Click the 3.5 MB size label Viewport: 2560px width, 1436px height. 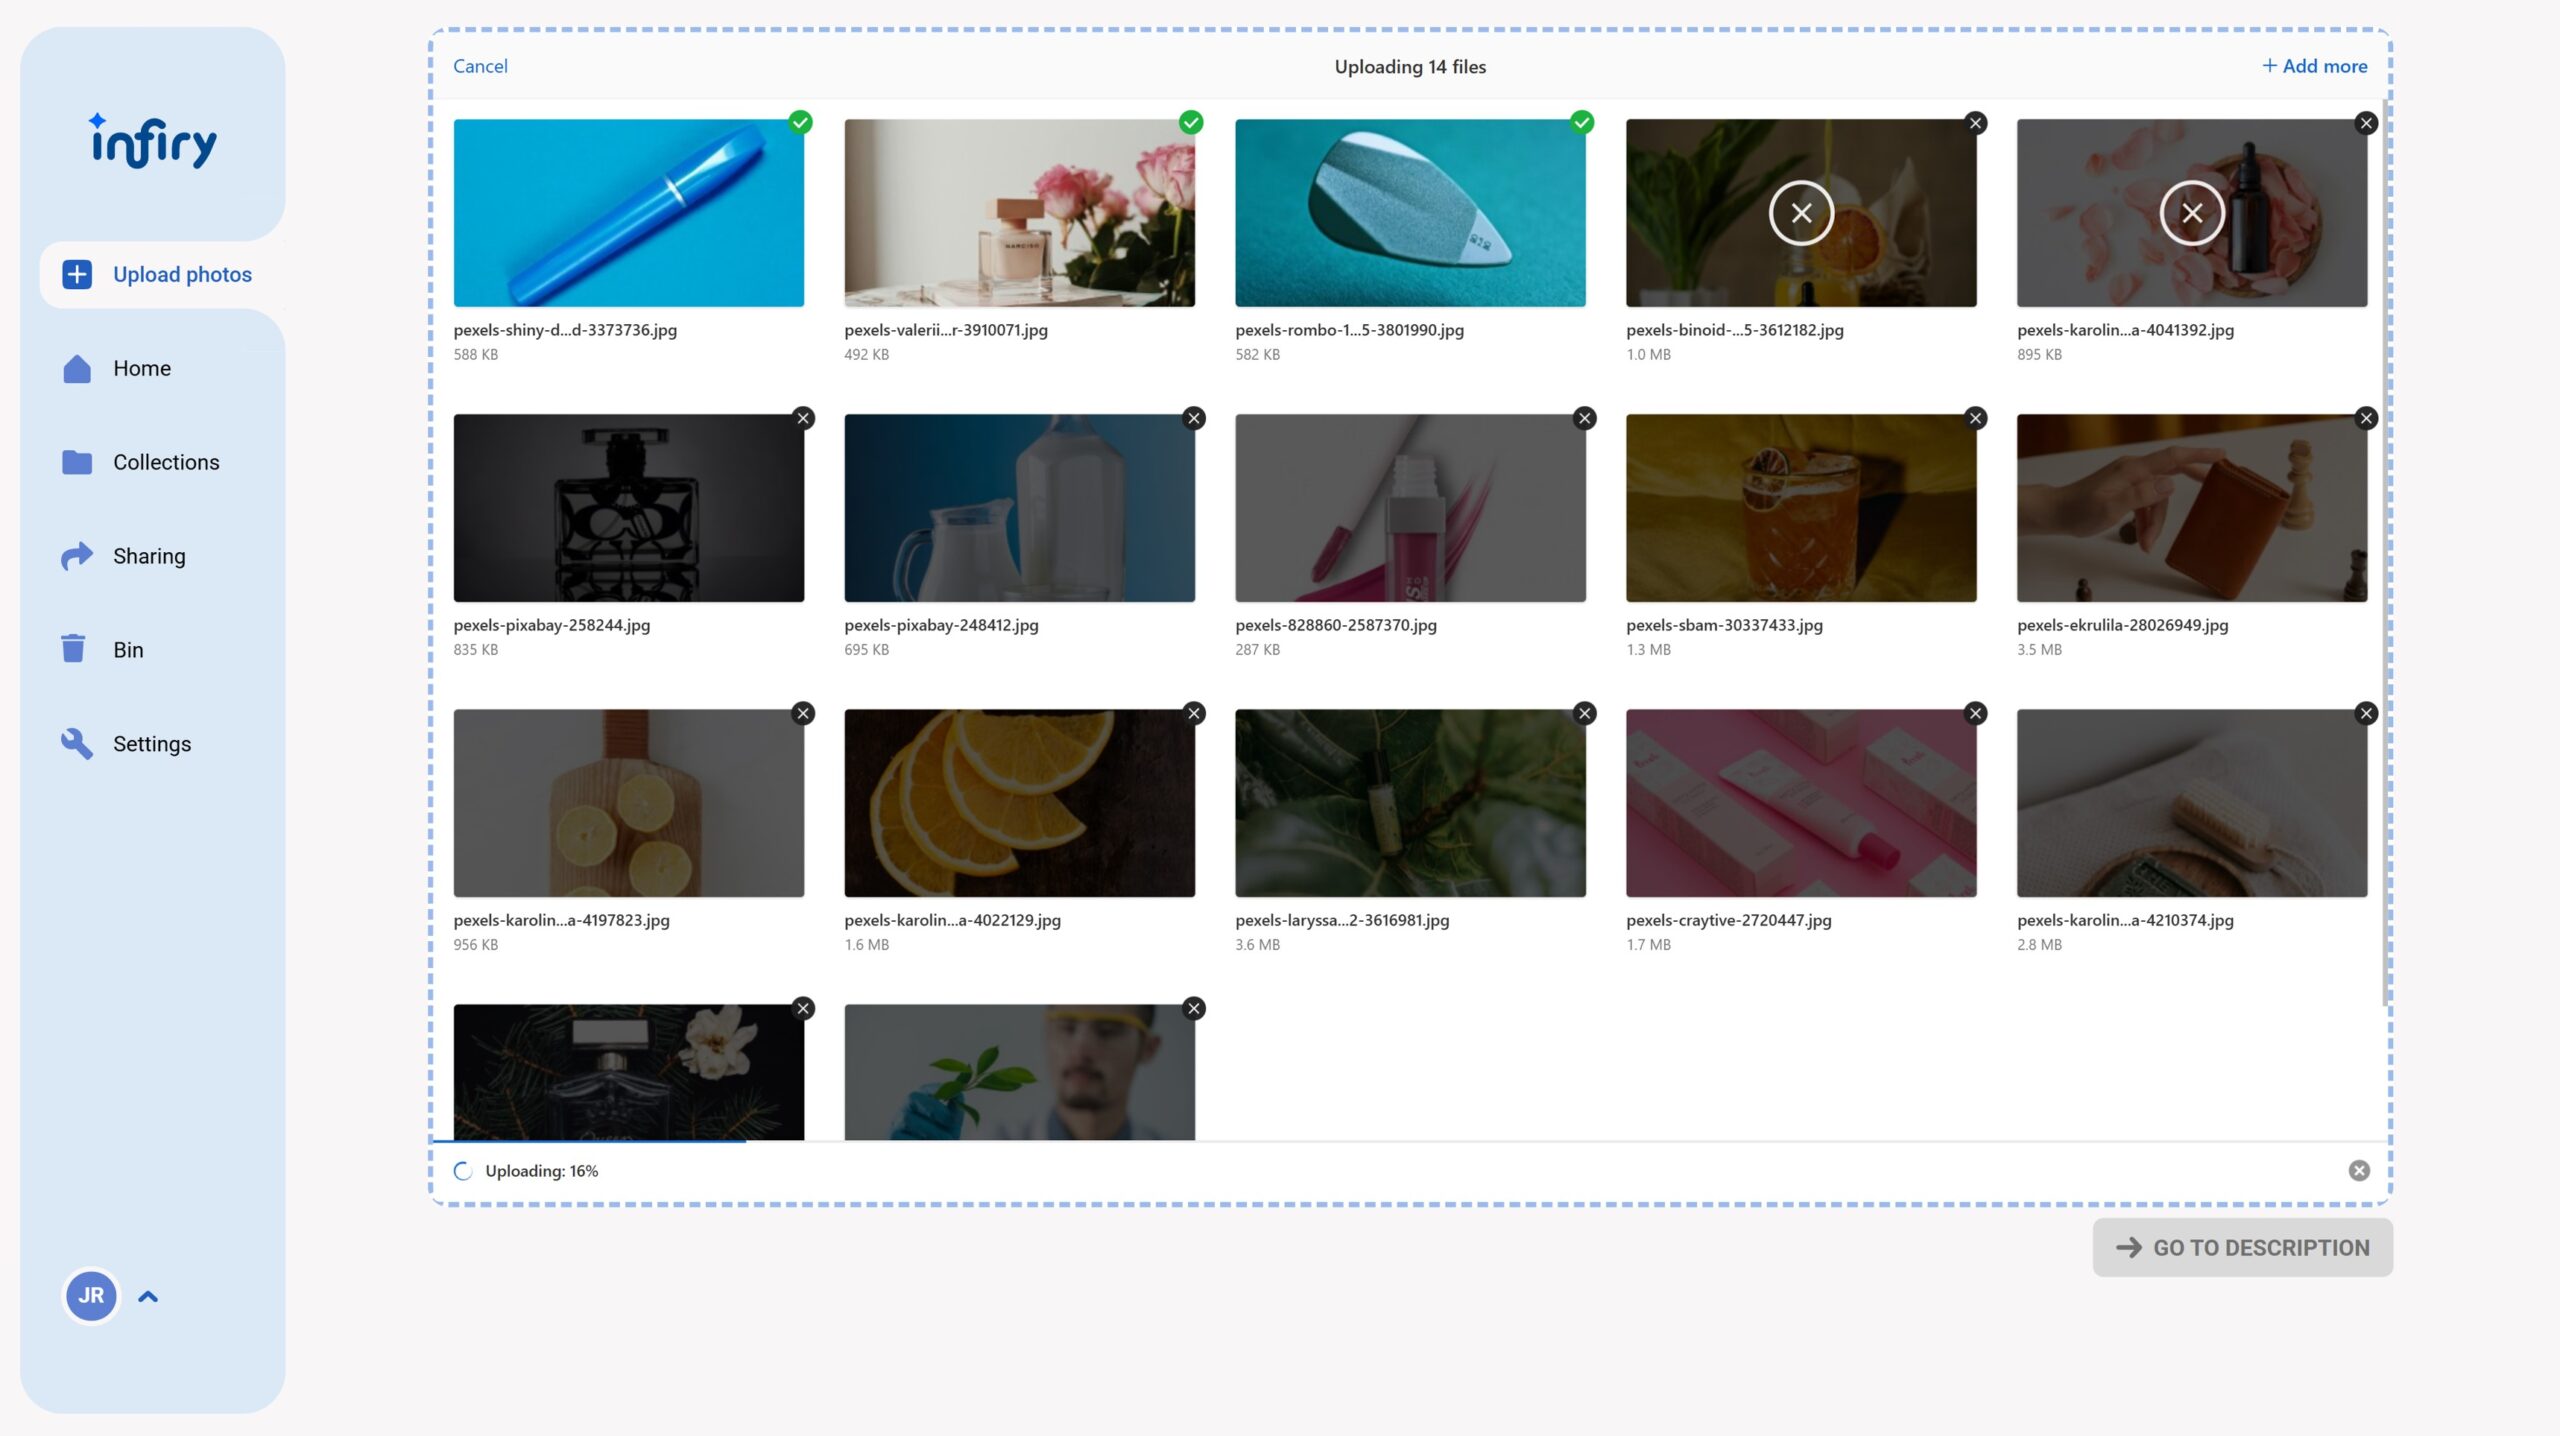2039,650
